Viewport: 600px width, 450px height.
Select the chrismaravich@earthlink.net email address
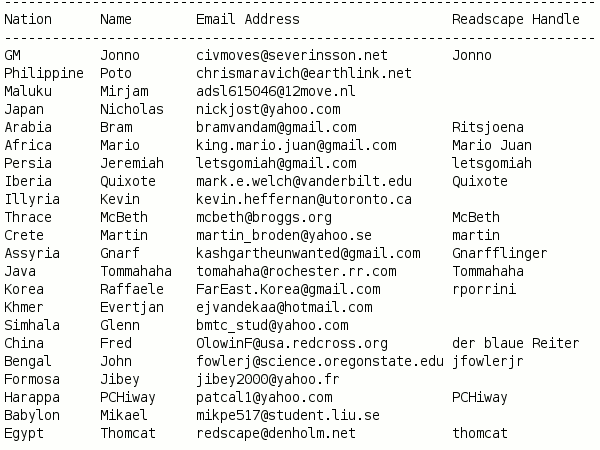pos(303,73)
